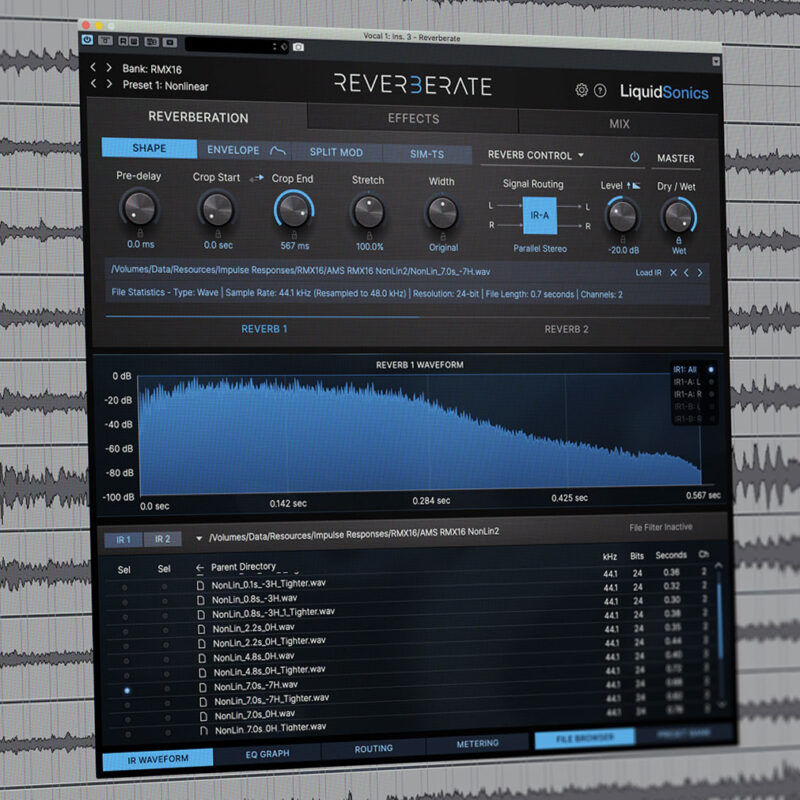Select IR1-A: R waveform display option
The image size is (800, 800).
coord(711,394)
